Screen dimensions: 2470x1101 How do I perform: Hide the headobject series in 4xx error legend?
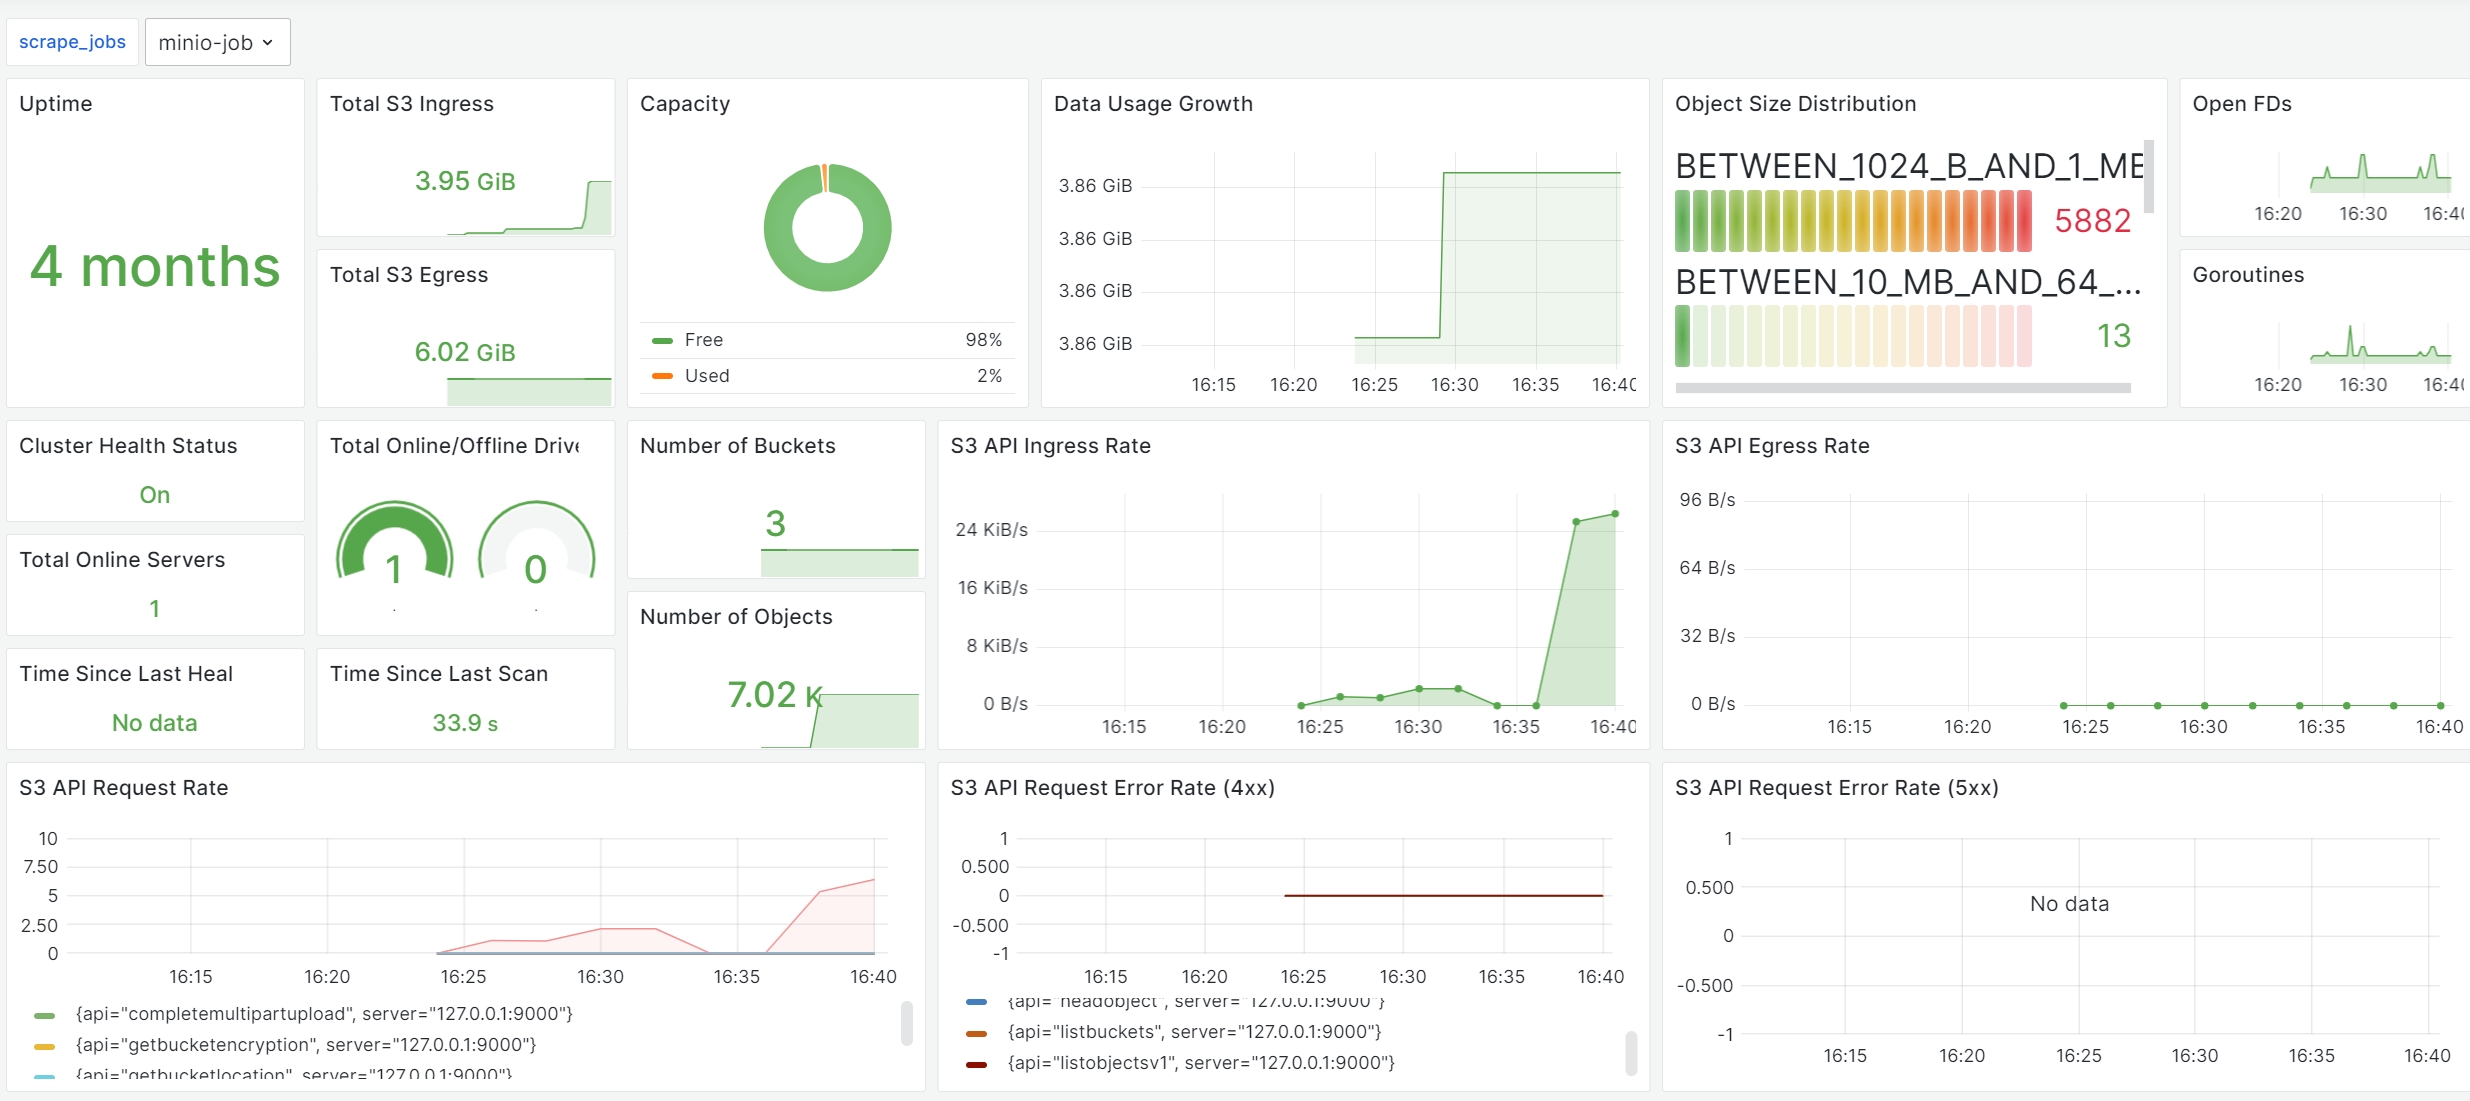click(1195, 1001)
